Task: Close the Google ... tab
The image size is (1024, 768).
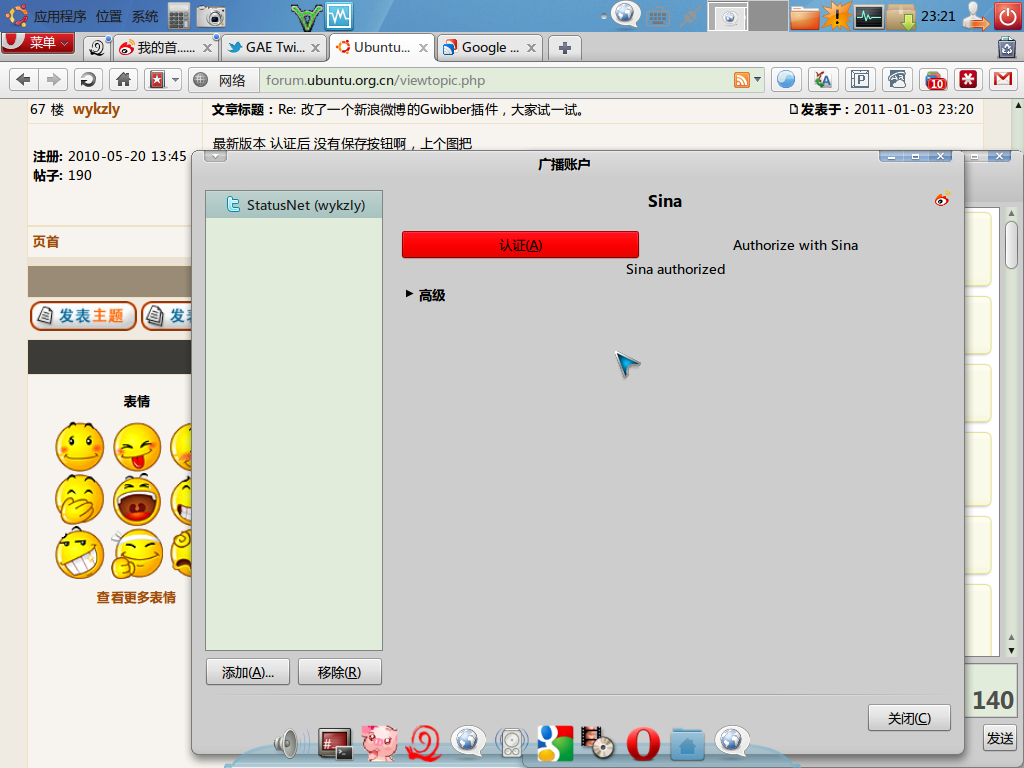Action: coord(532,48)
